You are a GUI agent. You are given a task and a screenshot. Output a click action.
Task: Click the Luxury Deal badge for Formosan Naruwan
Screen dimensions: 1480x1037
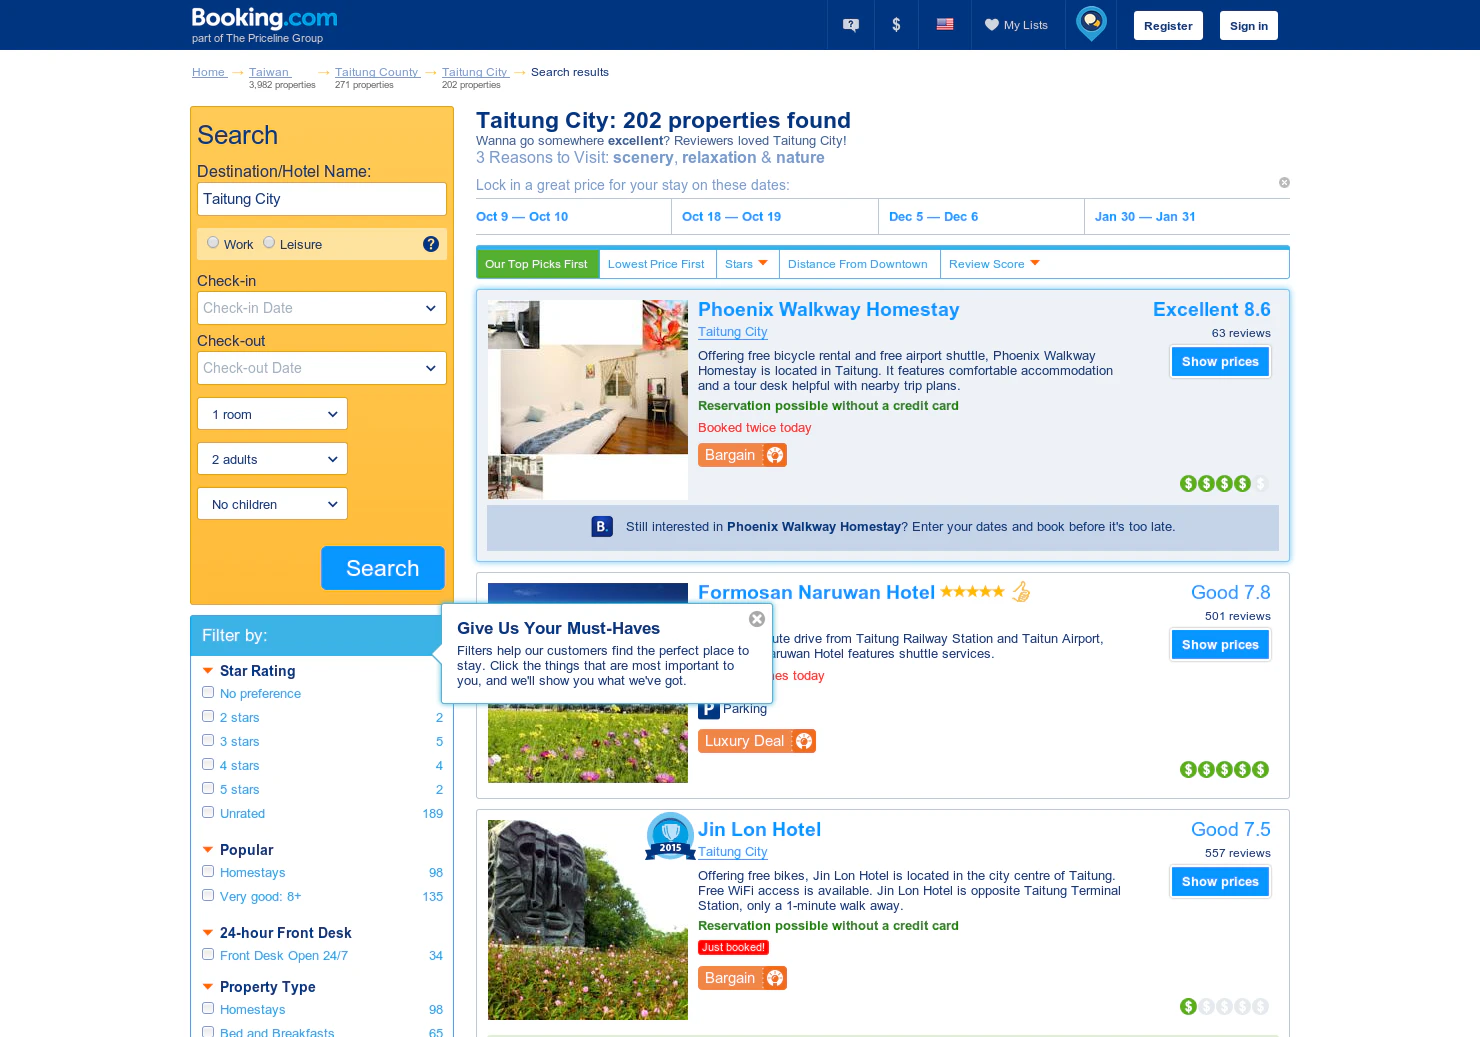coord(757,741)
